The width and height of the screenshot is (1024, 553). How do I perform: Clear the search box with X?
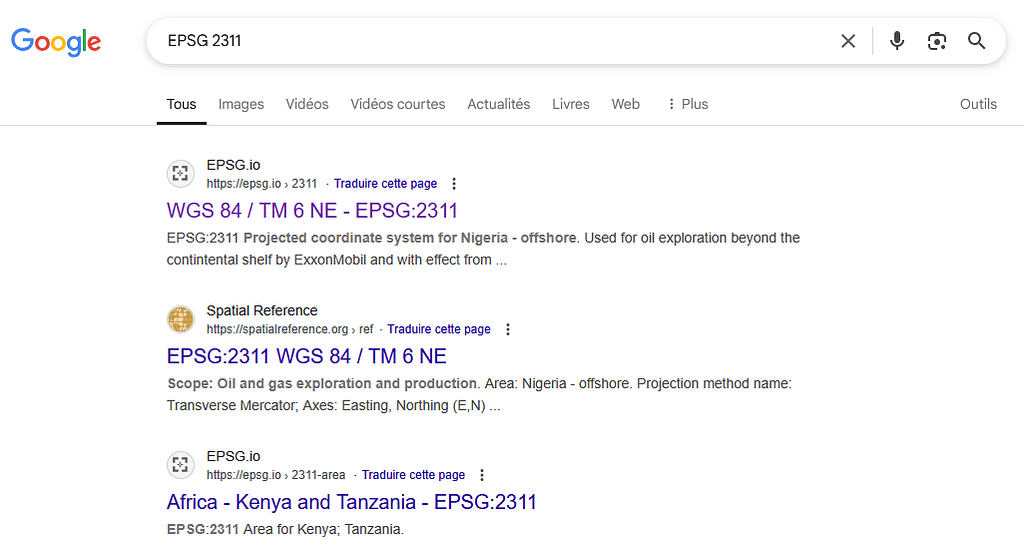point(848,41)
